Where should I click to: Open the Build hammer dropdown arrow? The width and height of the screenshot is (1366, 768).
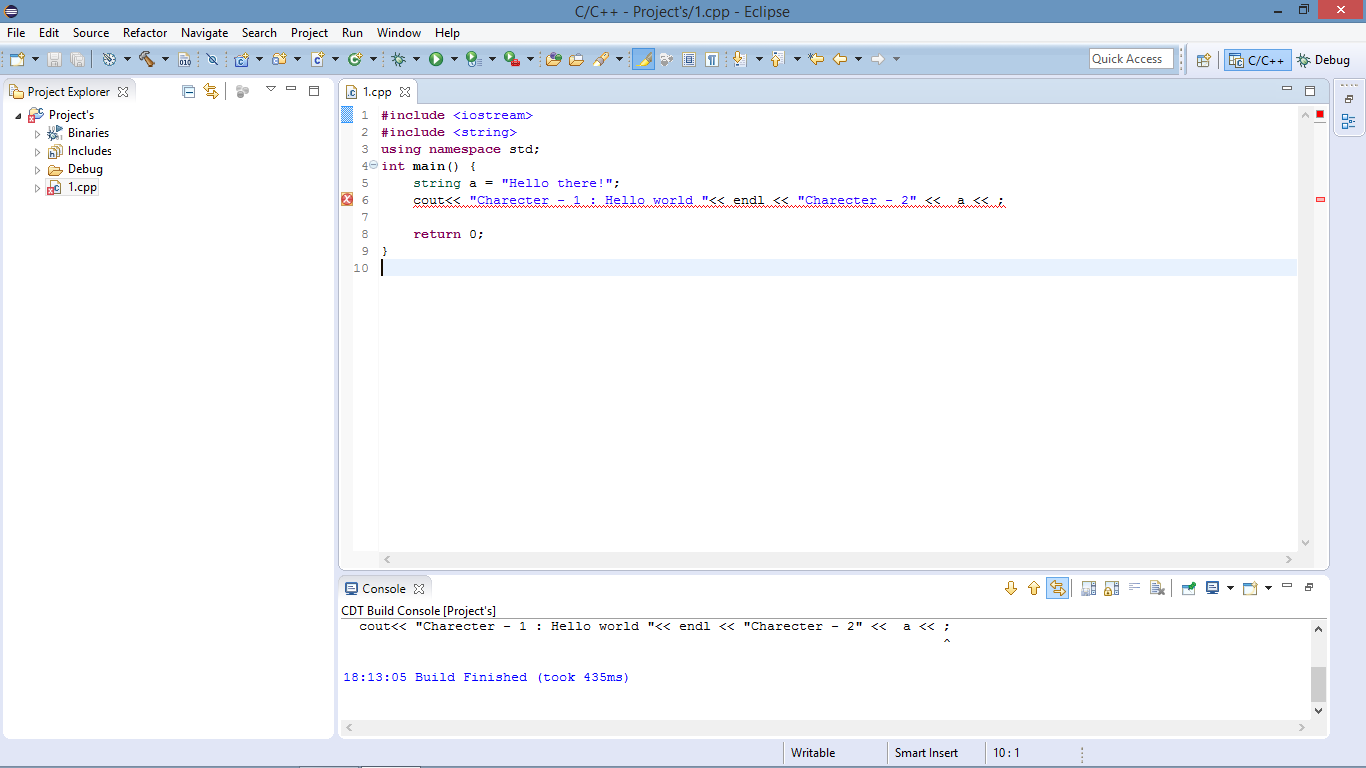tap(165, 59)
